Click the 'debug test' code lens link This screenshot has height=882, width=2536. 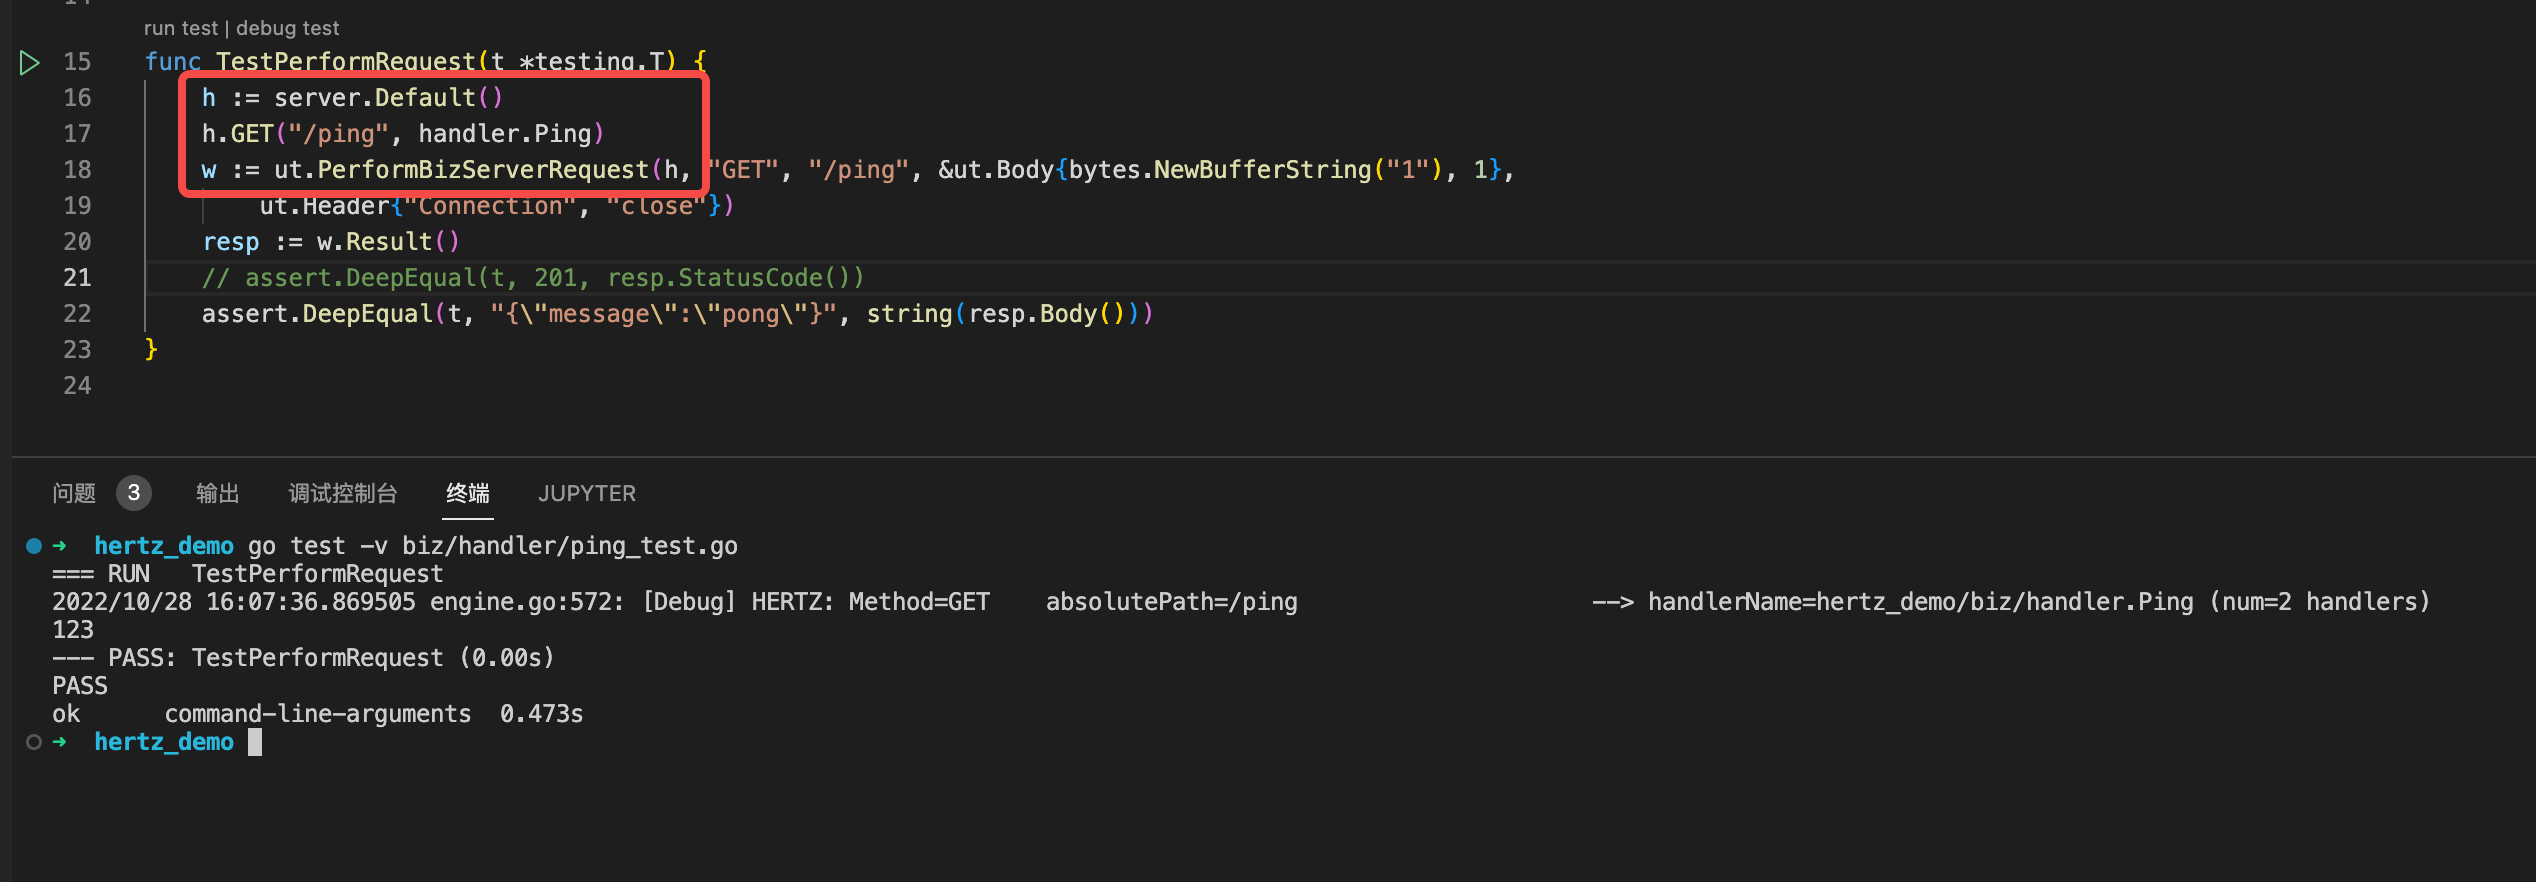[288, 28]
